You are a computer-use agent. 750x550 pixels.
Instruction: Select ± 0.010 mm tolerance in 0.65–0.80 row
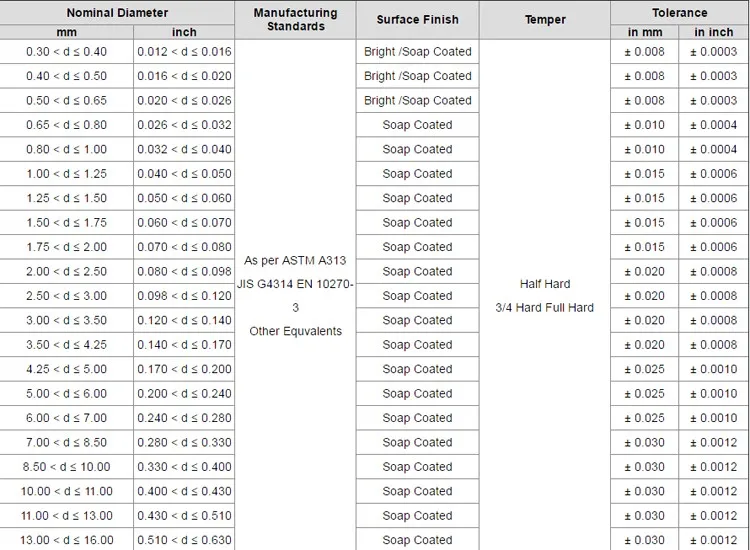644,125
